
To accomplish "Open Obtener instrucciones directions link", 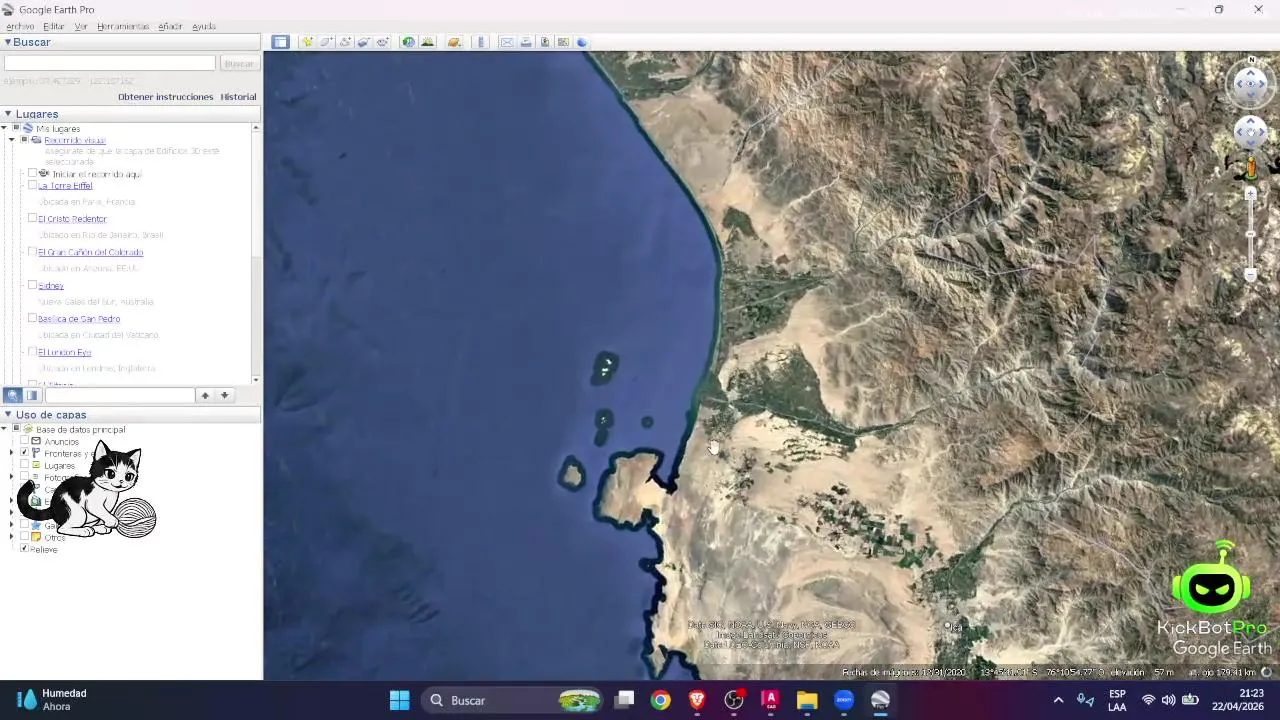I will point(166,97).
